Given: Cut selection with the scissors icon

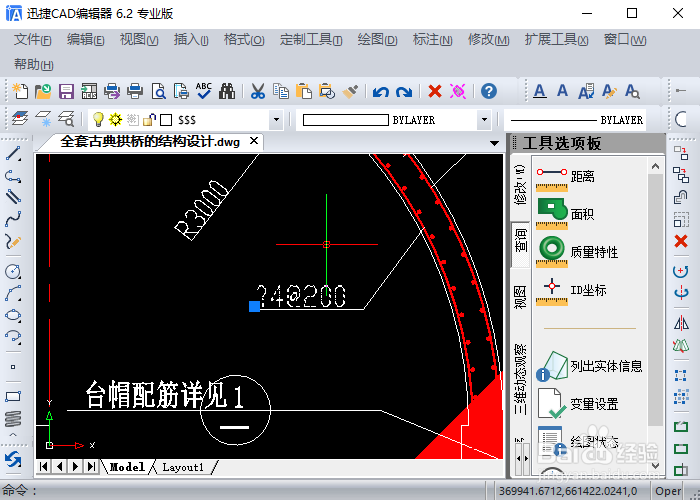Looking at the screenshot, I should (258, 92).
